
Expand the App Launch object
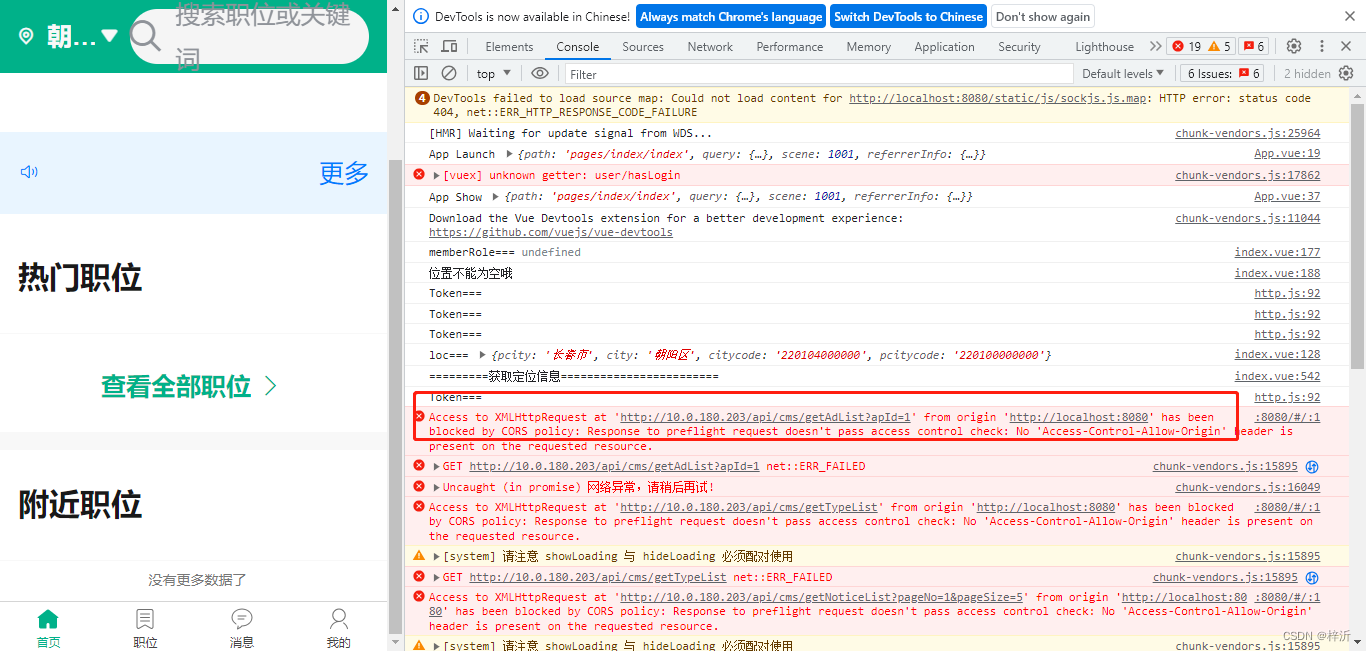pyautogui.click(x=510, y=154)
